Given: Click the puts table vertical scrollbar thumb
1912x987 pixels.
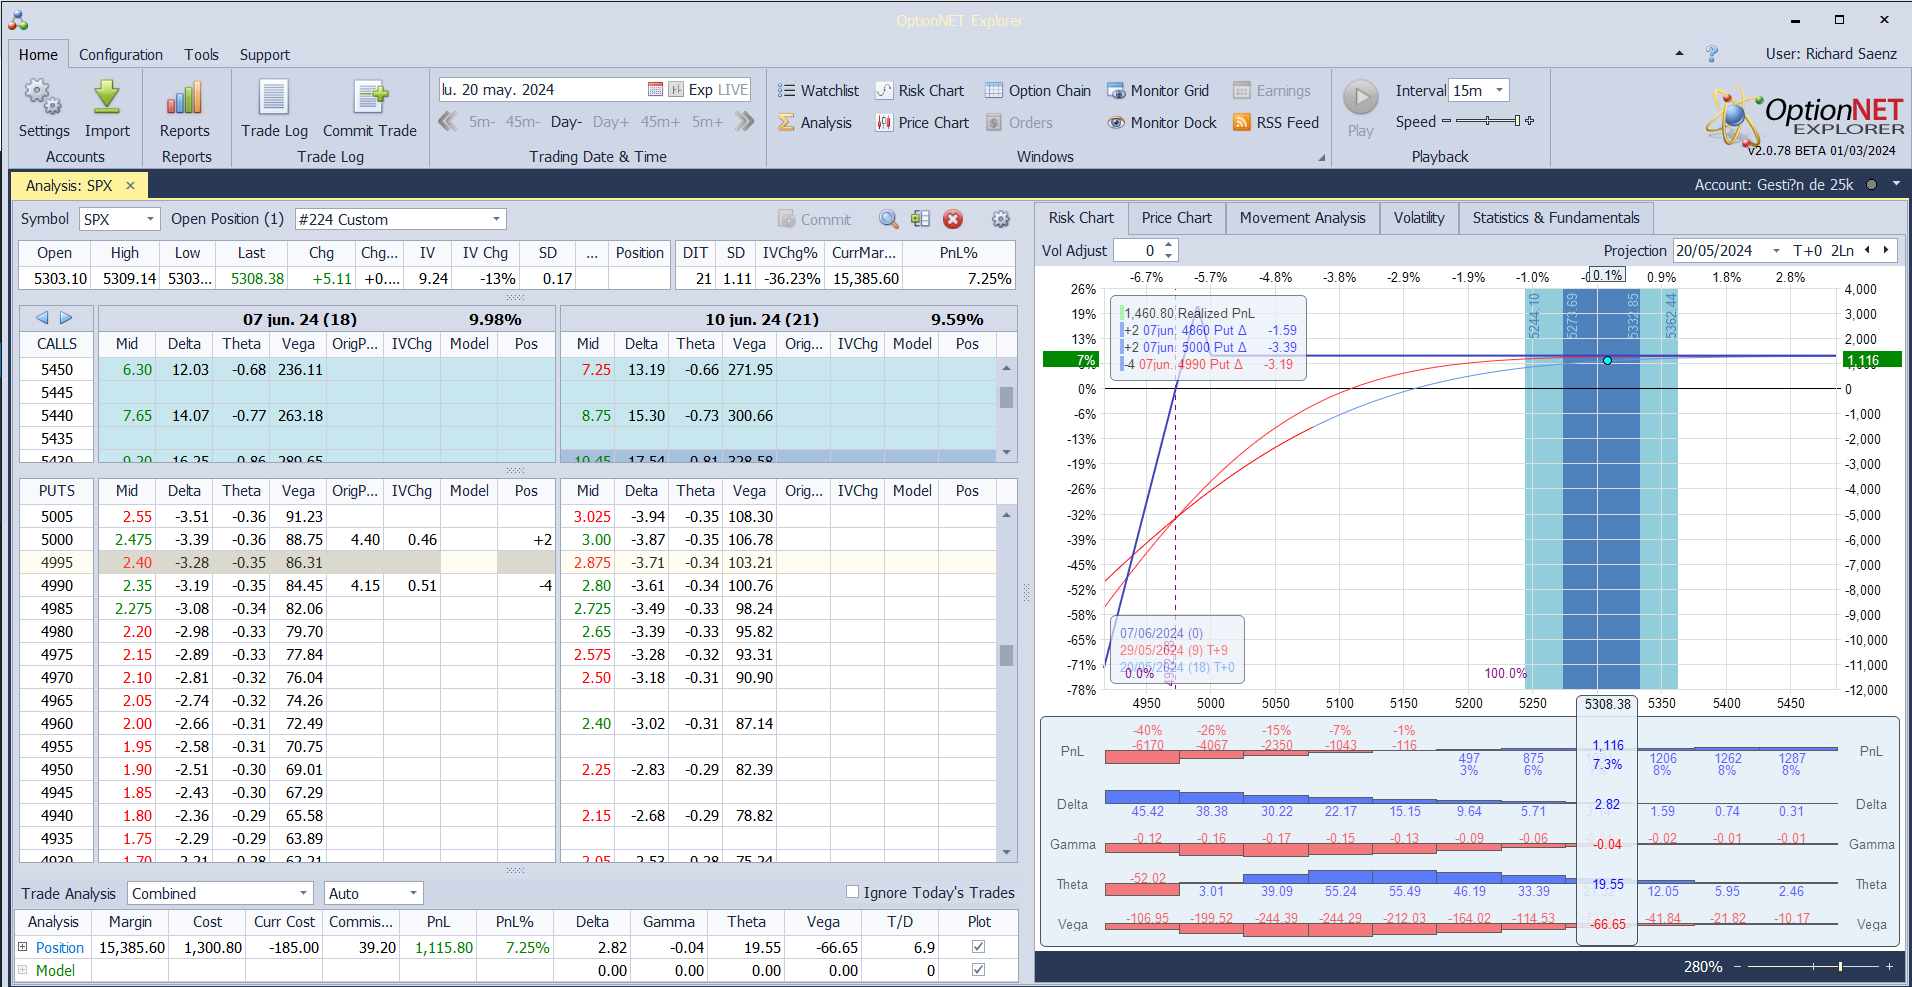Looking at the screenshot, I should pos(1006,655).
